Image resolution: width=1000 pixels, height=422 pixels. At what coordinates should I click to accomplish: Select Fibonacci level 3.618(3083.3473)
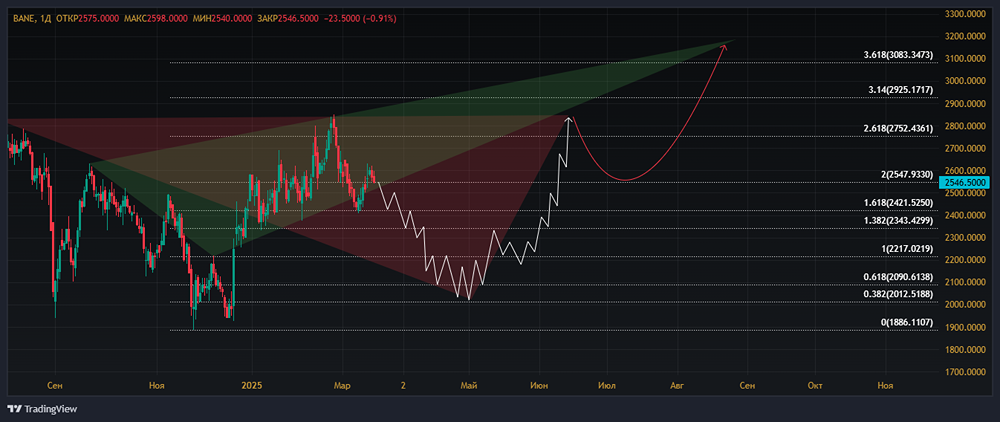coord(898,56)
